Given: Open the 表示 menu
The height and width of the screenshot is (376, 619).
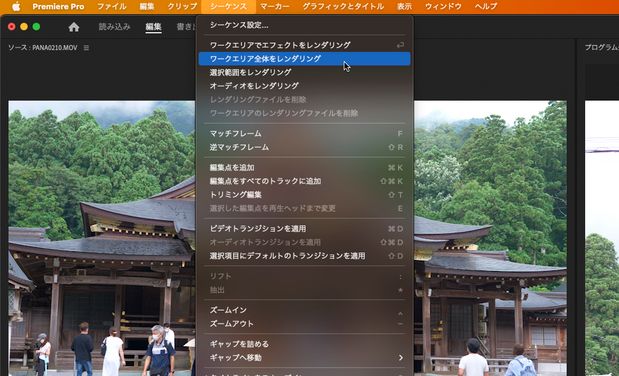Looking at the screenshot, I should coord(404,7).
